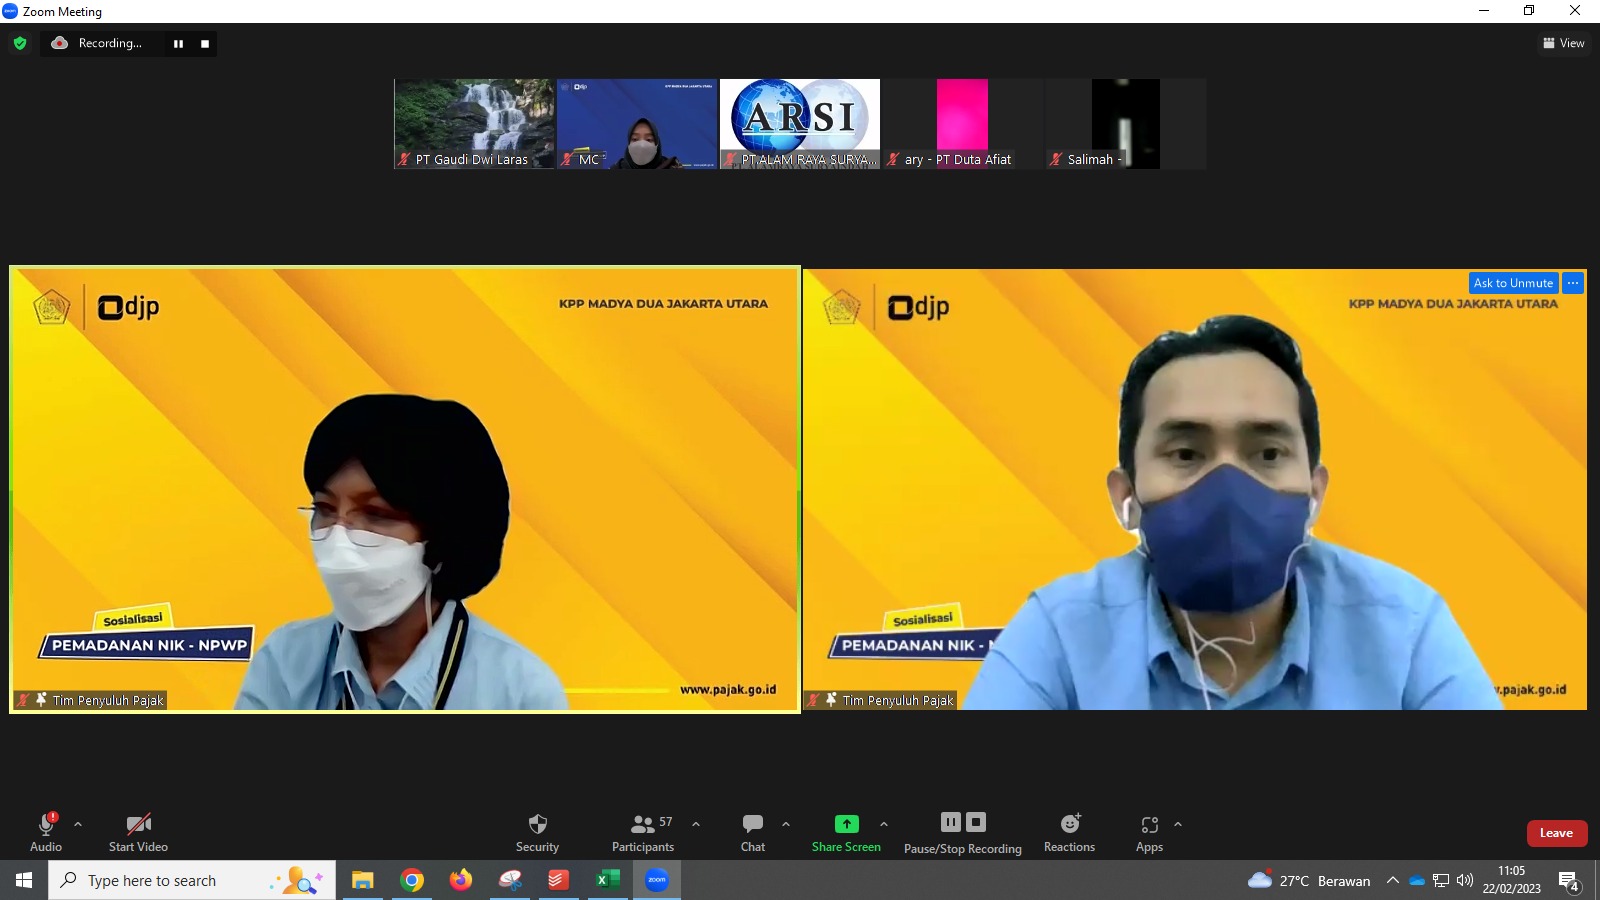
Task: Open Excel from the taskbar
Action: click(x=607, y=880)
